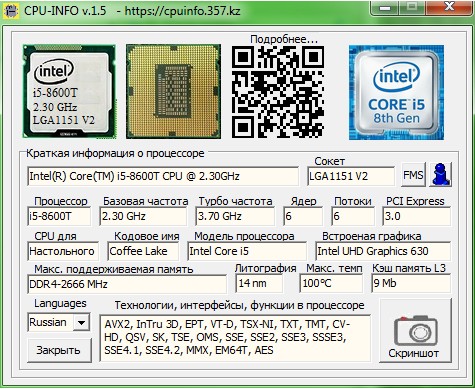Click the Подробнее... label above QR code

click(284, 39)
